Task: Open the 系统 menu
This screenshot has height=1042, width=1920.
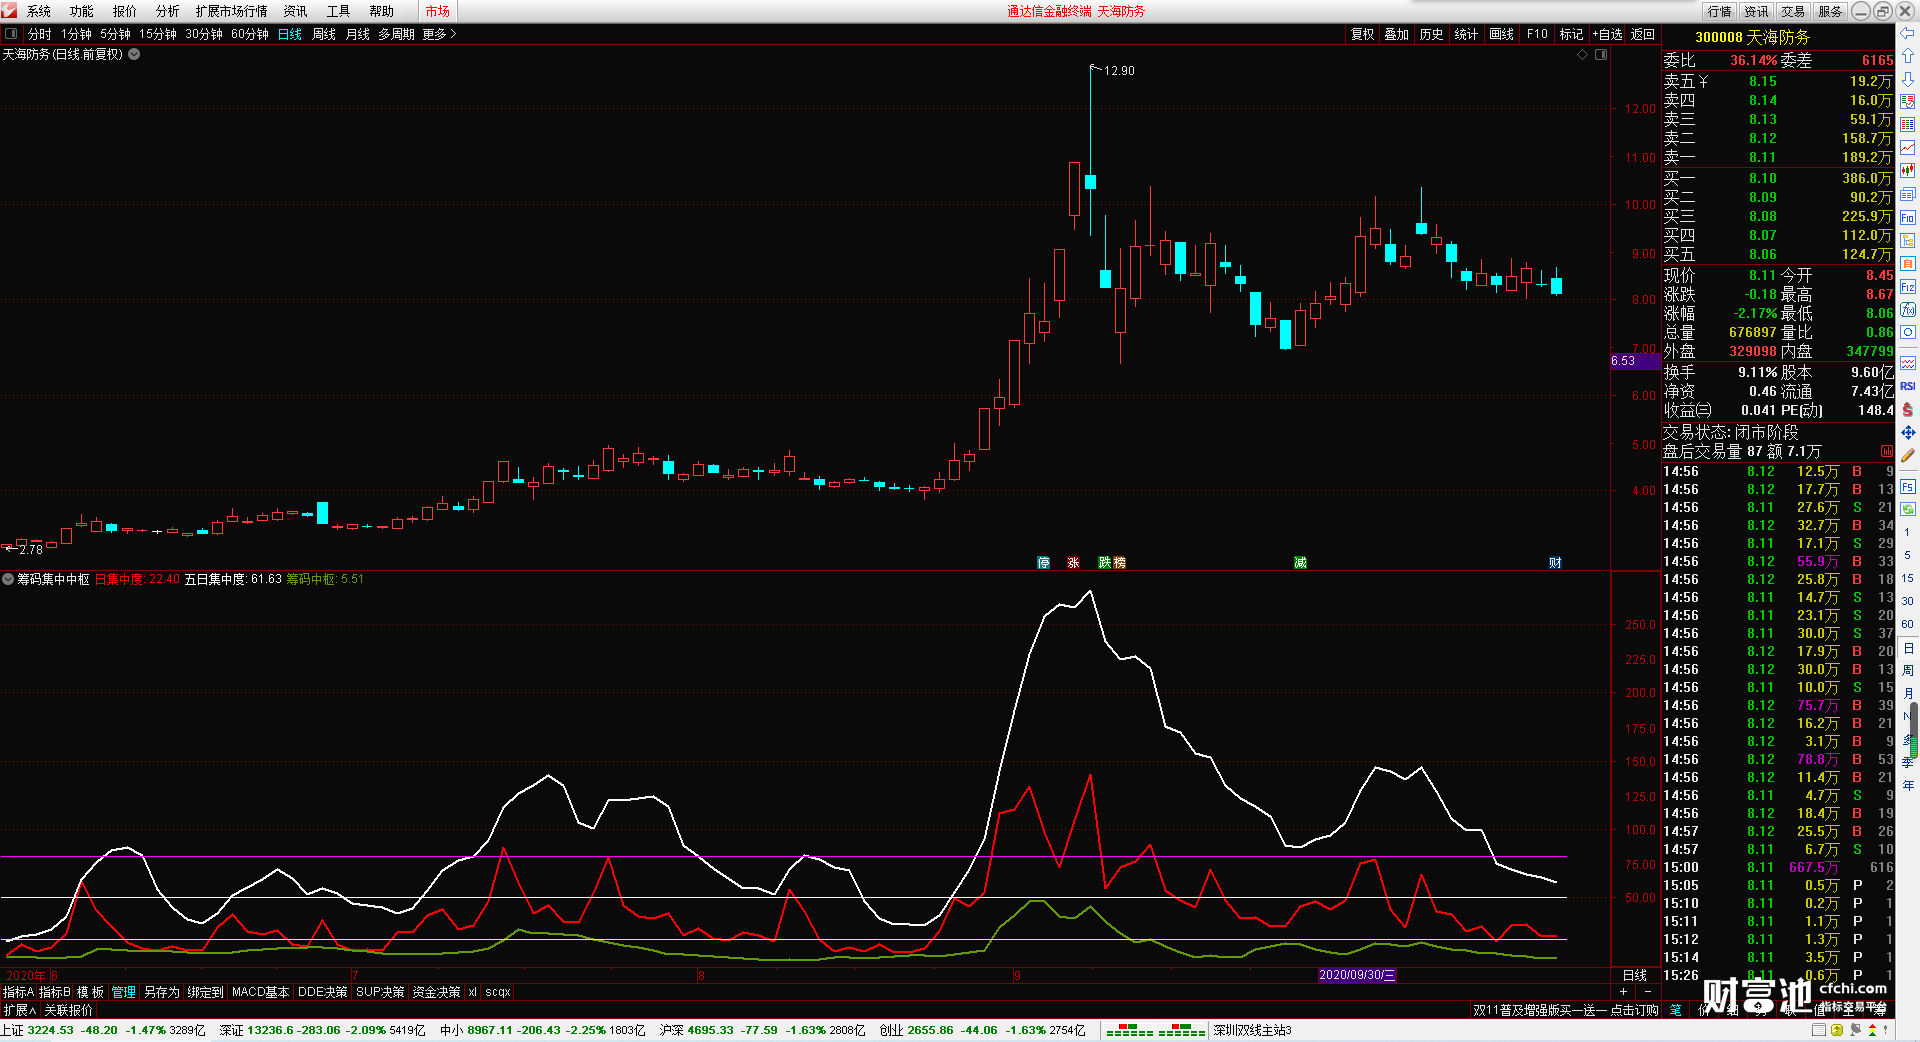Action: (x=39, y=11)
